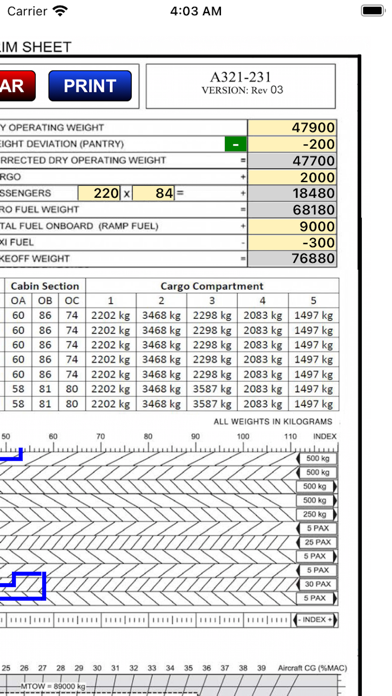
Task: Tap the battery icon in status bar
Action: [372, 11]
